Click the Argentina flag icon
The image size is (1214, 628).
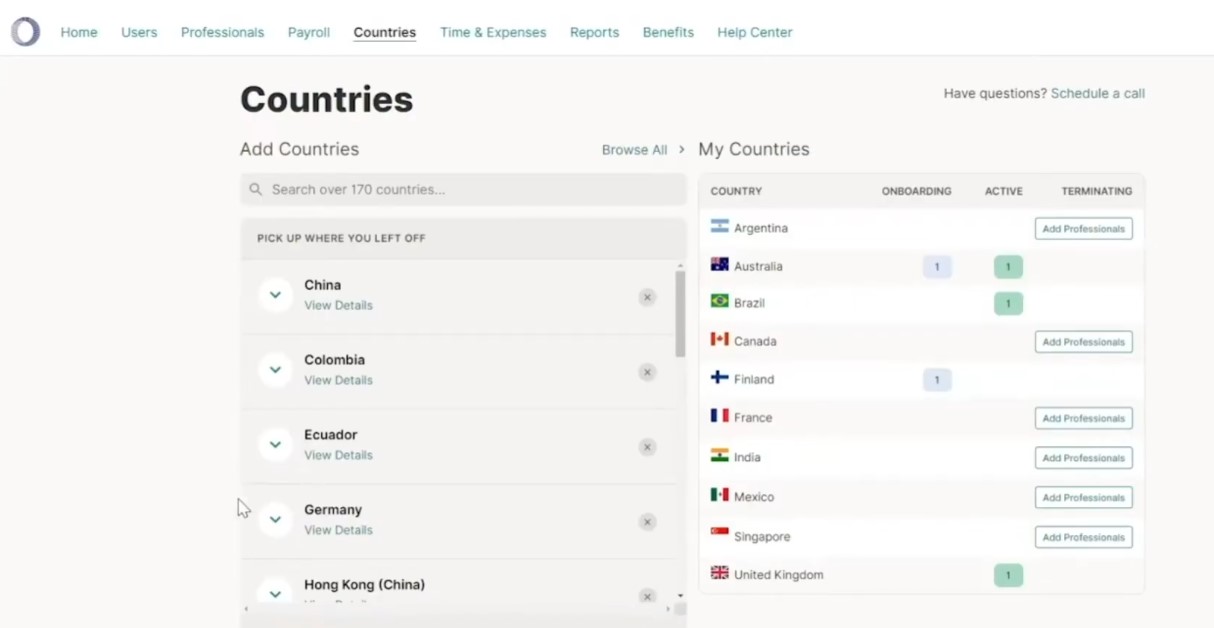tap(719, 227)
